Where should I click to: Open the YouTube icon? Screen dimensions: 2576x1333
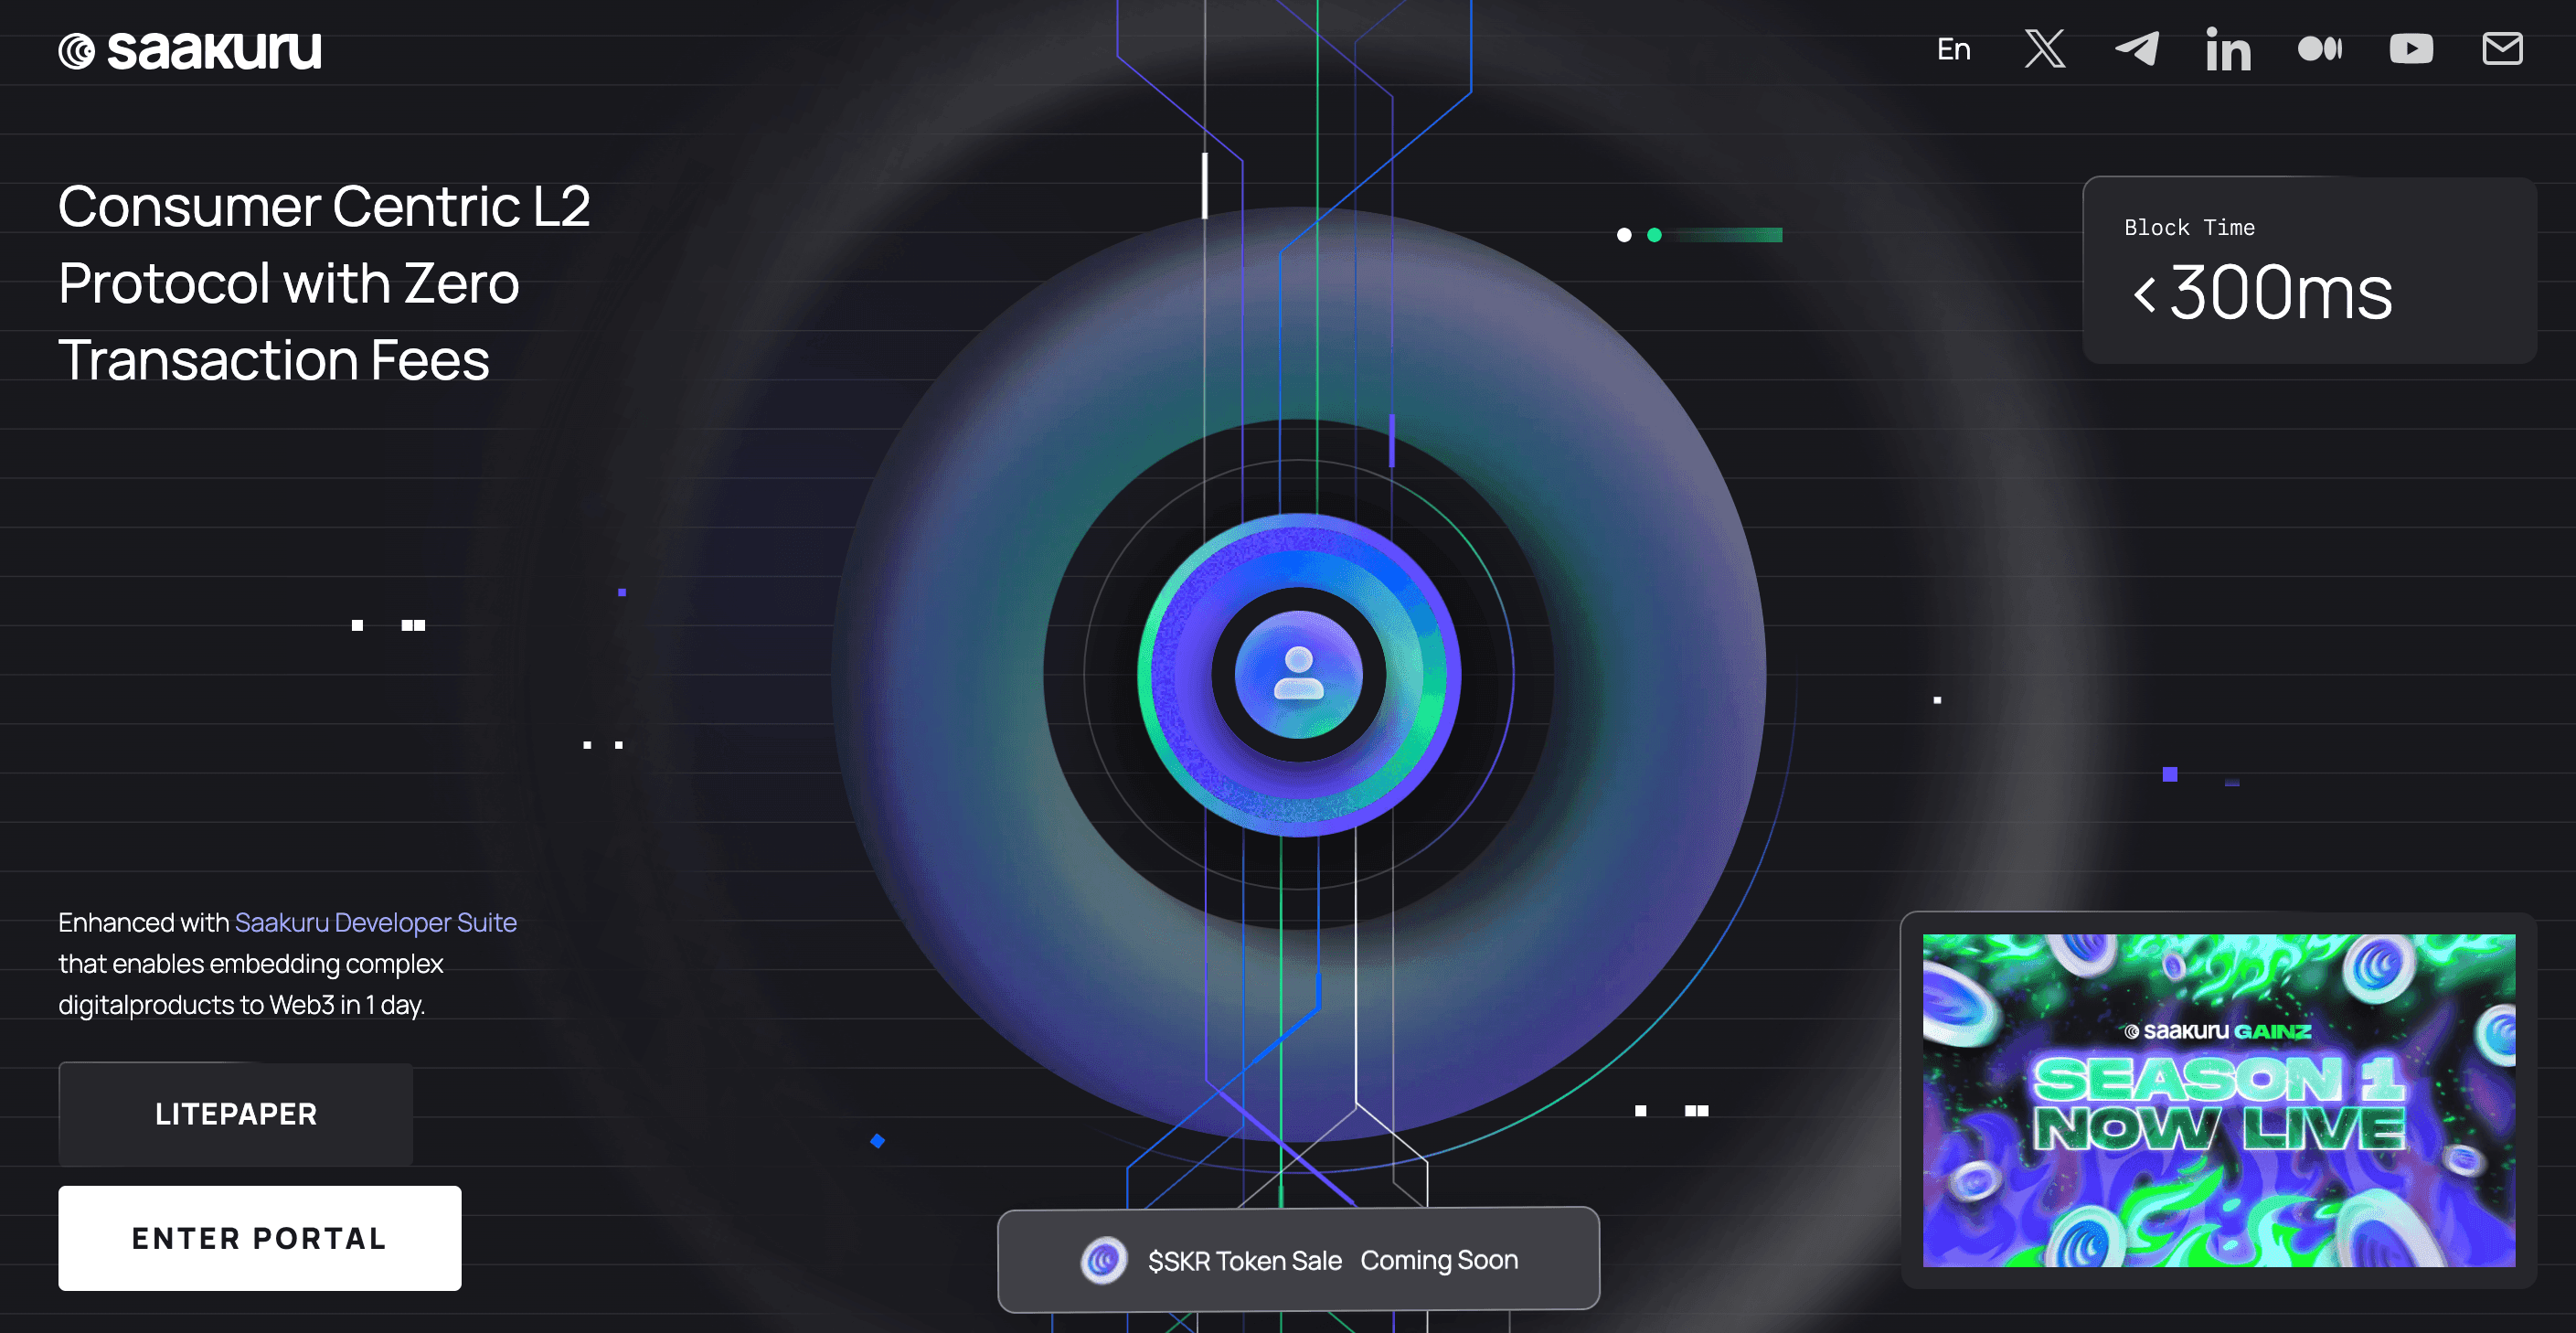pyautogui.click(x=2411, y=49)
